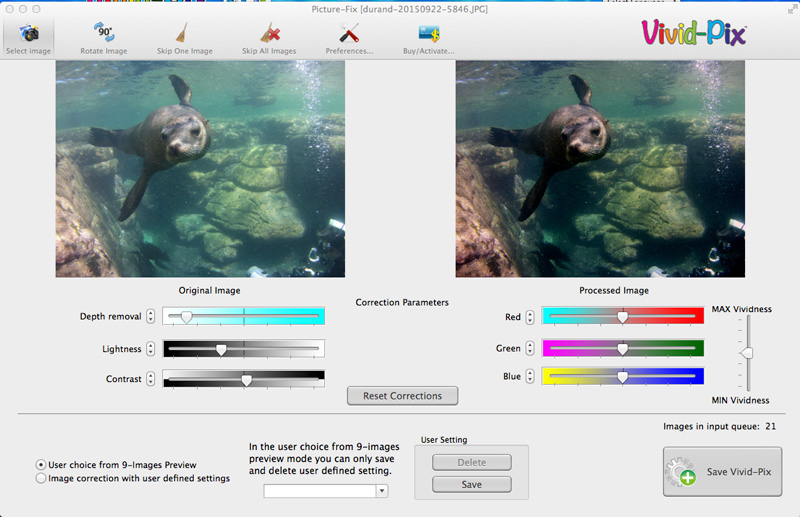
Task: Click the Save button in User Setting
Action: click(471, 484)
